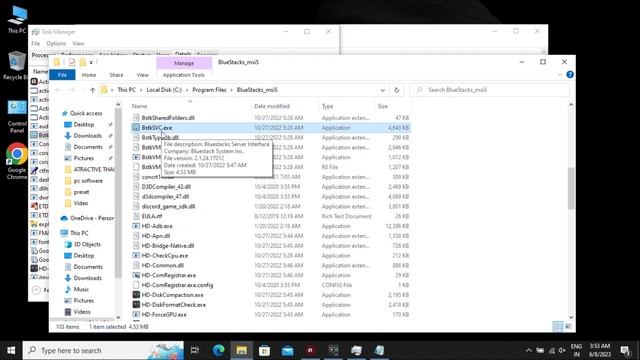Open the View ribbon tab in Explorer
Screen dimensions: 640x360
click(142, 75)
